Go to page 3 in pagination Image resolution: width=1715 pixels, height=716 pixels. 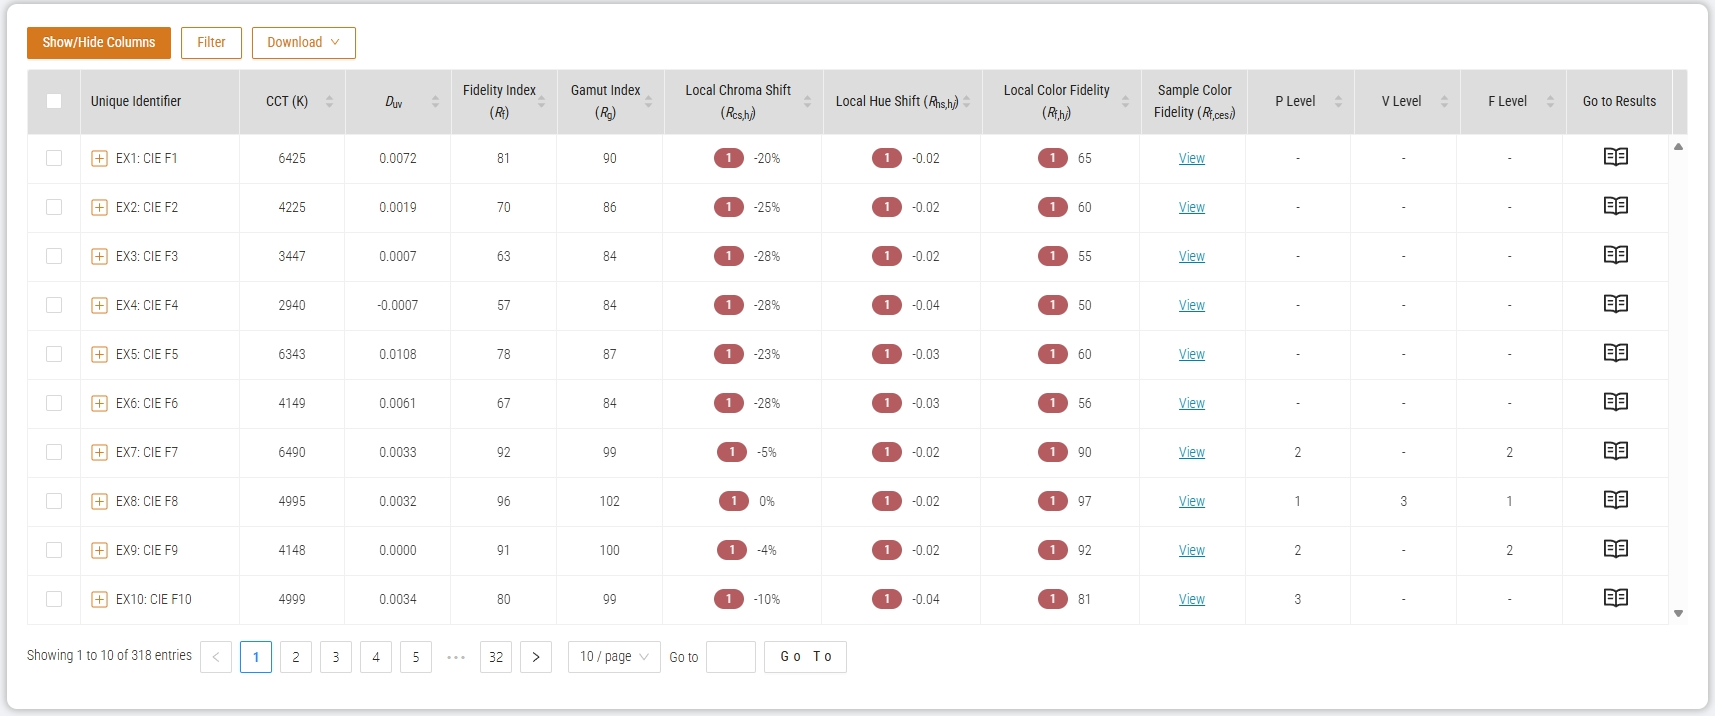(x=336, y=657)
